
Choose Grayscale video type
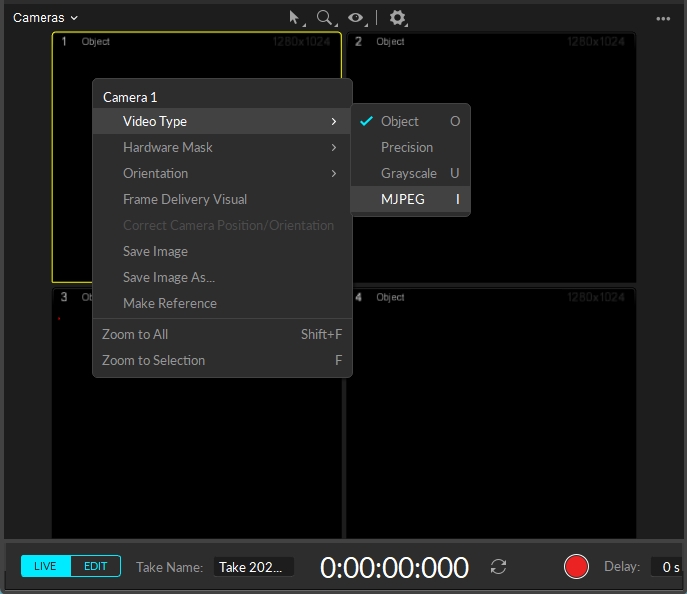409,173
